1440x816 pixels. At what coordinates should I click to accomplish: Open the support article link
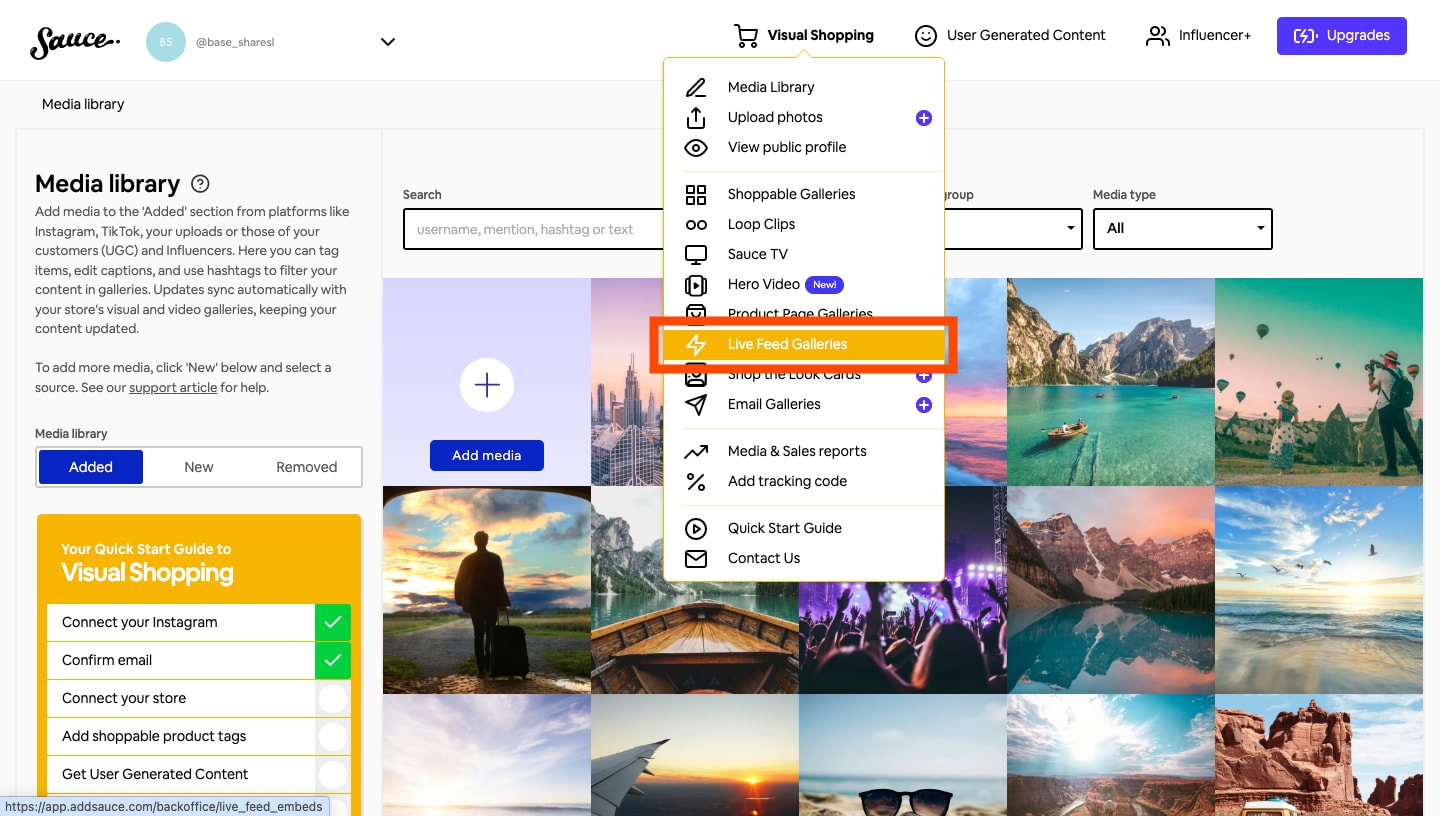pyautogui.click(x=173, y=387)
